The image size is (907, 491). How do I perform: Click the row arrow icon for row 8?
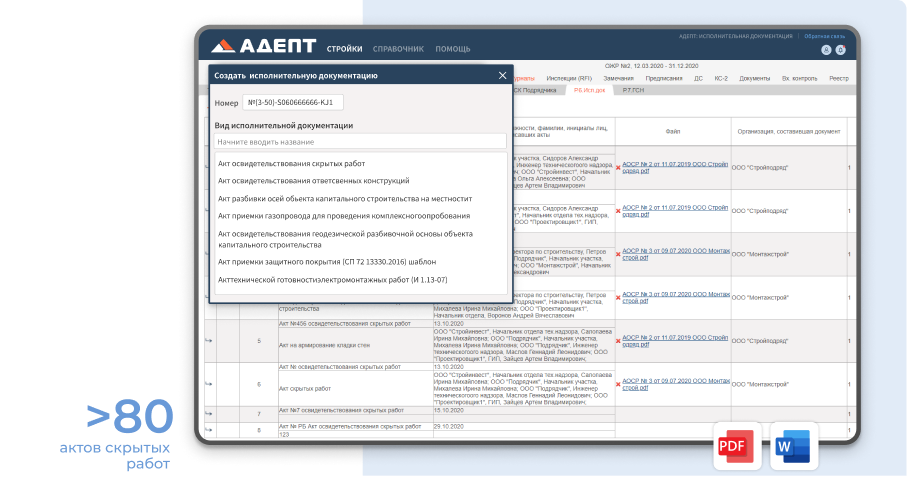coord(208,430)
